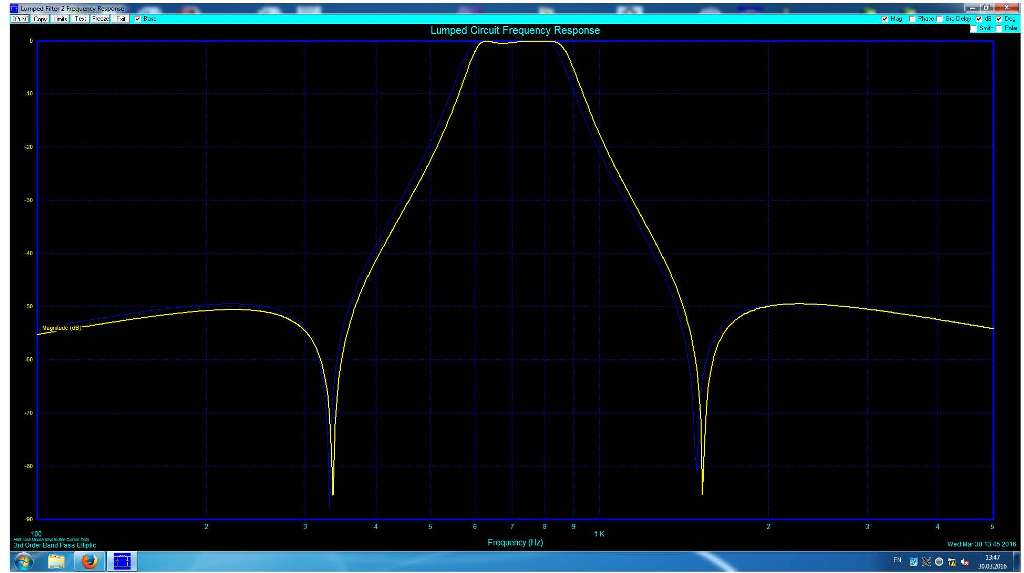Viewport: 1024px width, 573px height.
Task: Select the filter application taskbar icon
Action: point(122,561)
